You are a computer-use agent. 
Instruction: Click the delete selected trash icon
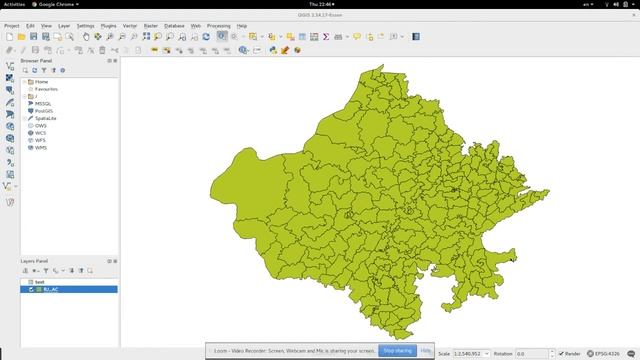pos(102,50)
